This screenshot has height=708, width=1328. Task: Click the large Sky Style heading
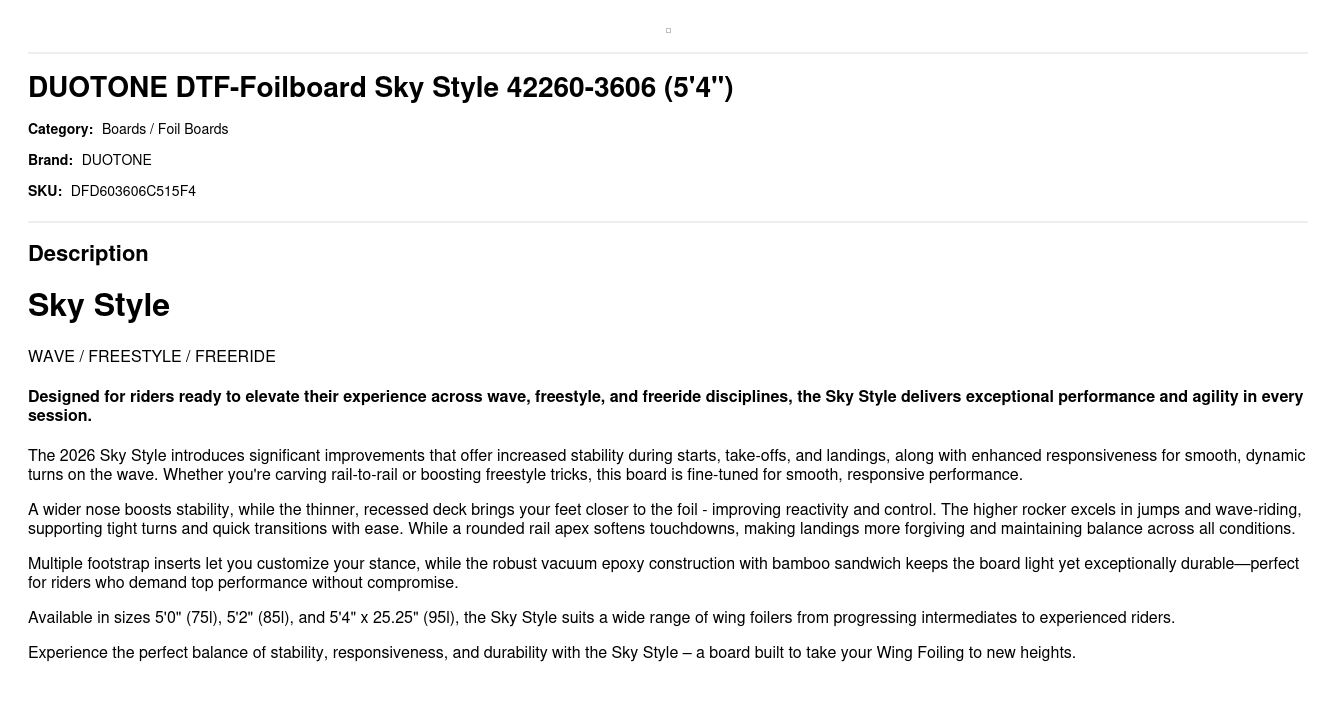[x=99, y=305]
